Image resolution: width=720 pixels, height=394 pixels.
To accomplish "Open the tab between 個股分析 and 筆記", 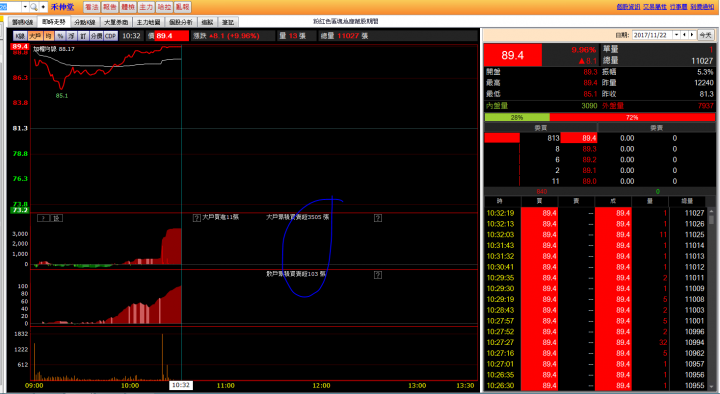I will click(207, 22).
